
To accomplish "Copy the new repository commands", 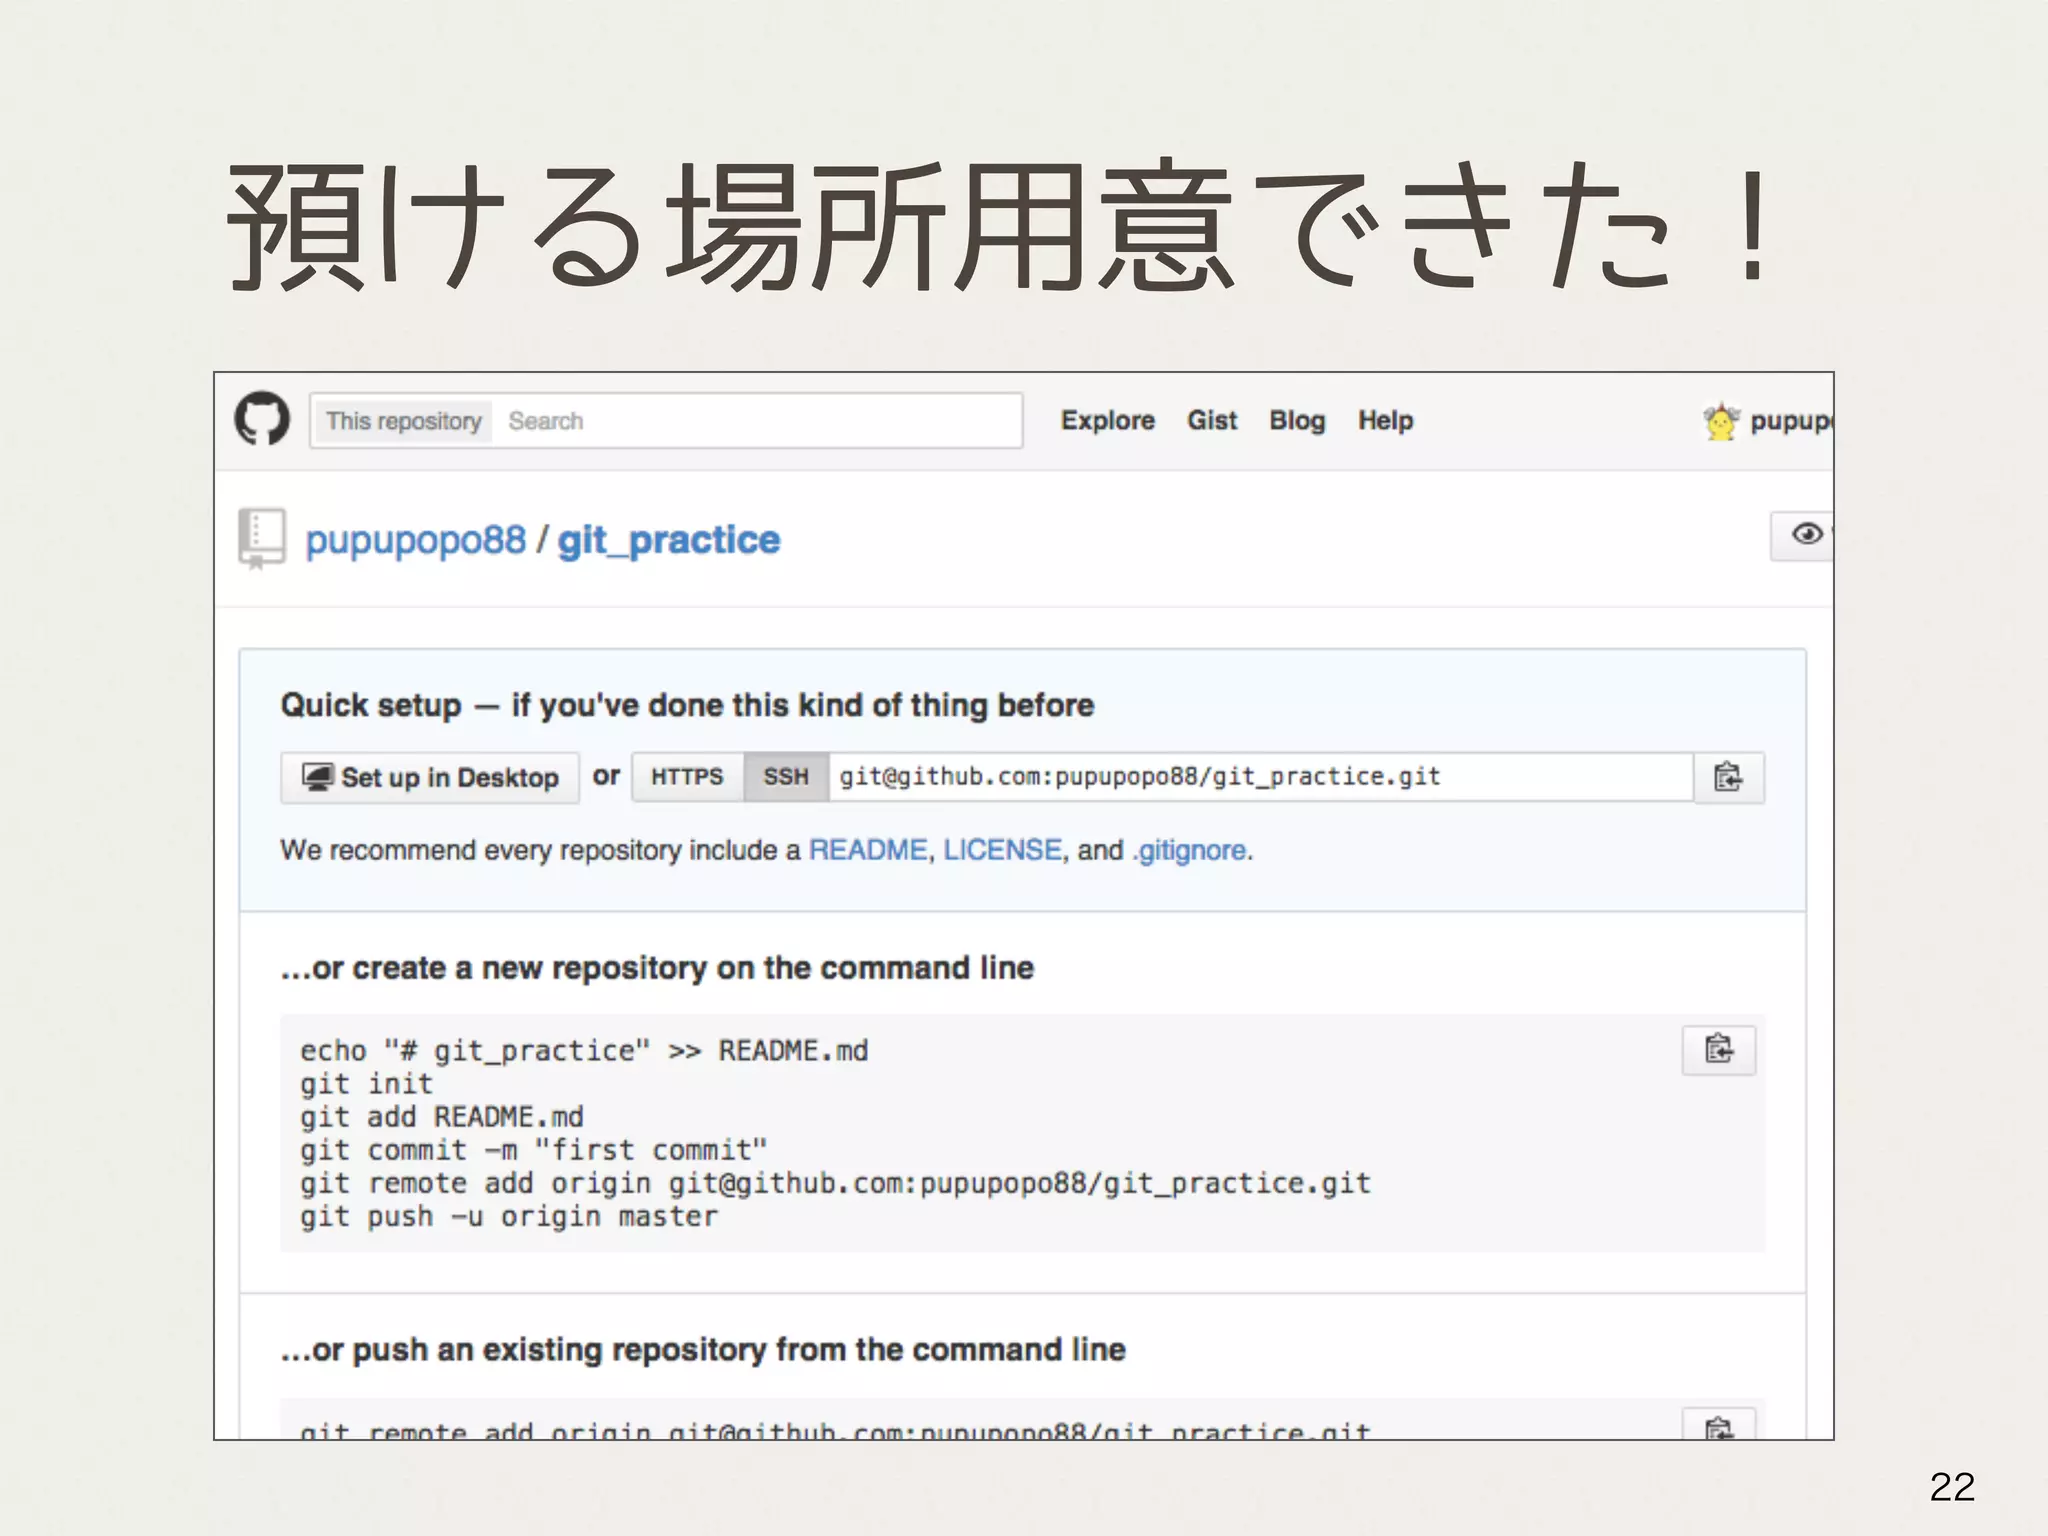I will point(1718,1049).
